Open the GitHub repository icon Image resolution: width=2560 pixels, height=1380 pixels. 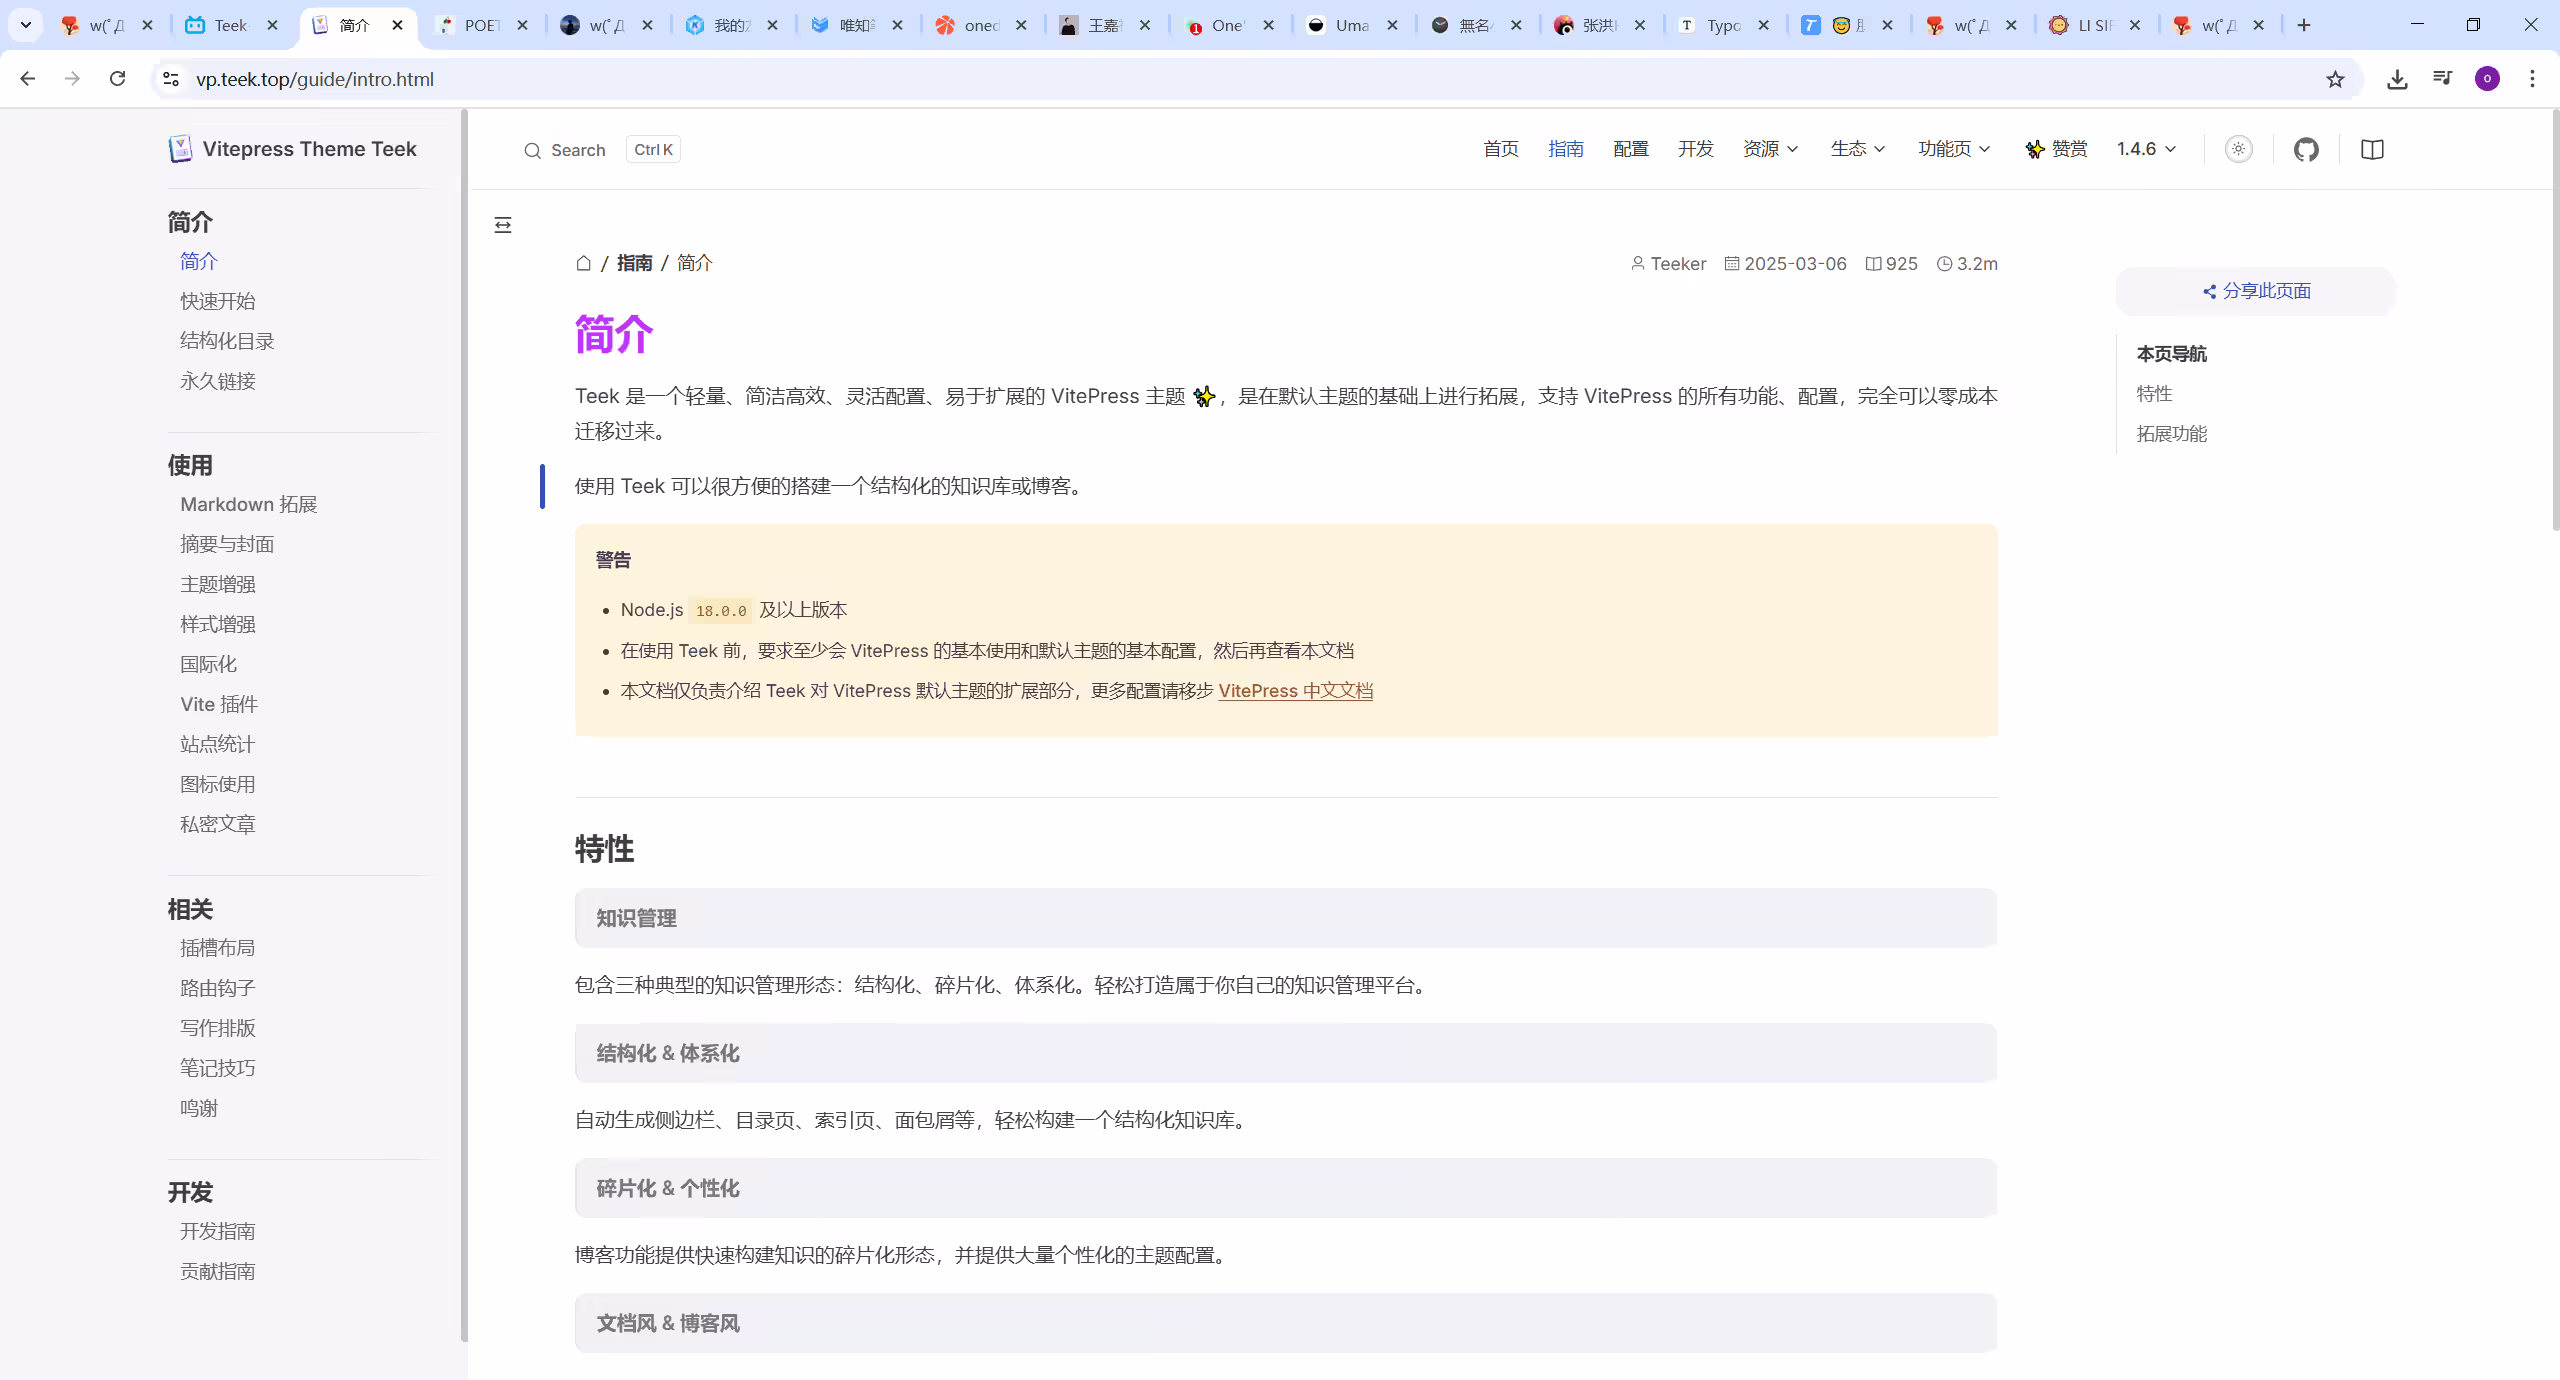pos(2306,149)
